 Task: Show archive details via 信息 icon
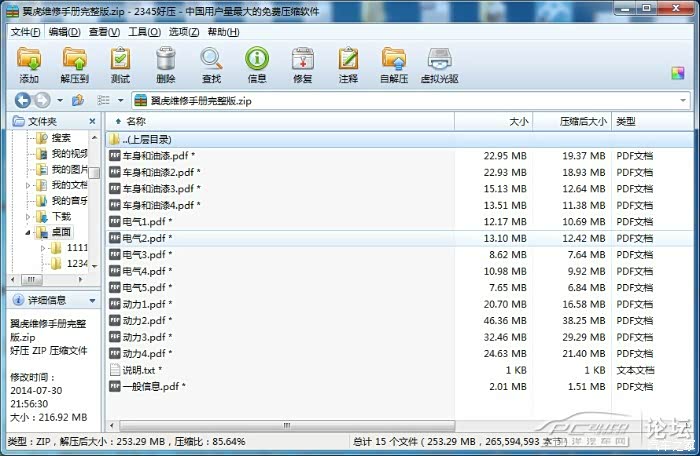click(257, 63)
